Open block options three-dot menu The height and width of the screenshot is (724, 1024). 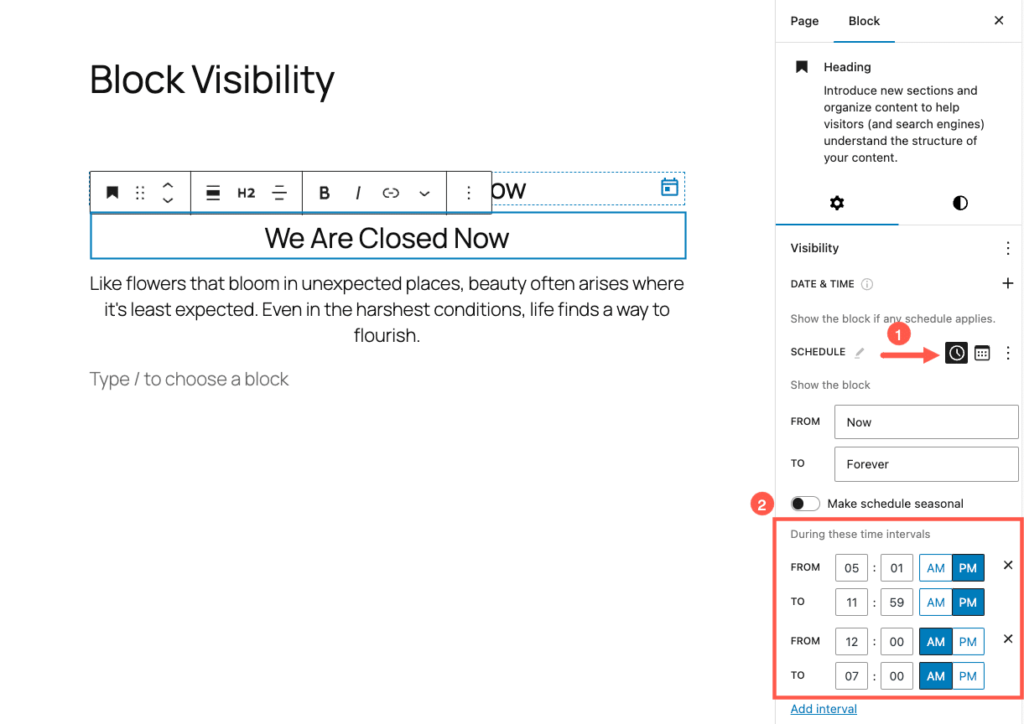[x=468, y=193]
